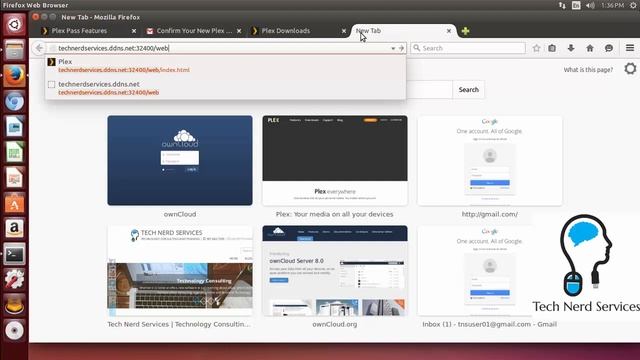Viewport: 640px width, 360px height.
Task: Open LibreOffice Writer from the launcher
Action: 14,127
